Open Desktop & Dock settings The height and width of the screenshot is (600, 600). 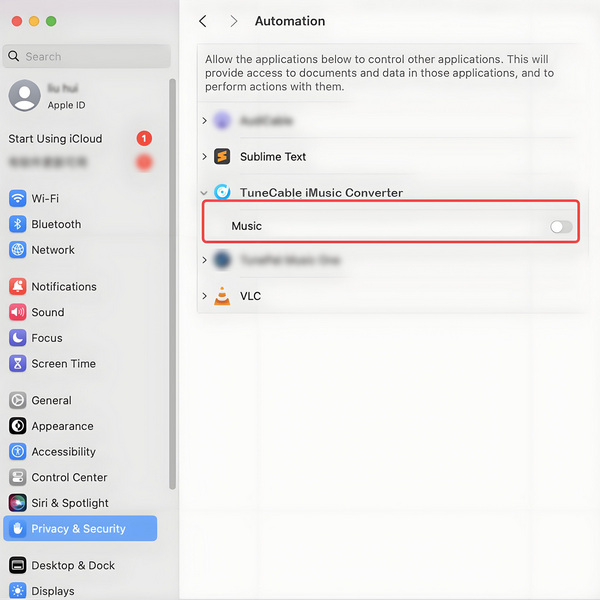click(80, 565)
